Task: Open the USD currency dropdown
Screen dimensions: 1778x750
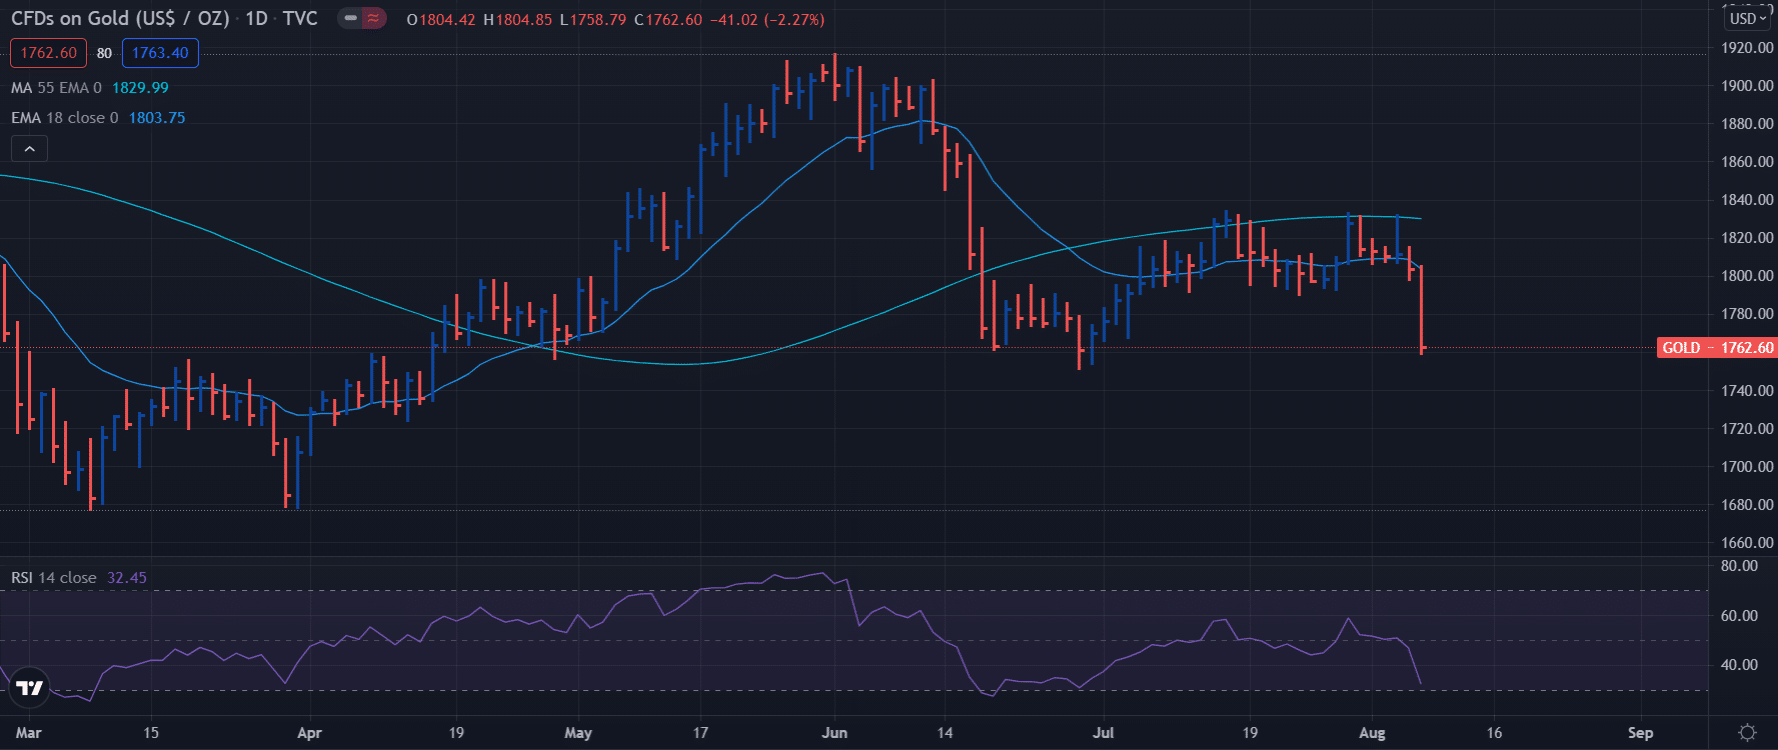Action: 1749,18
